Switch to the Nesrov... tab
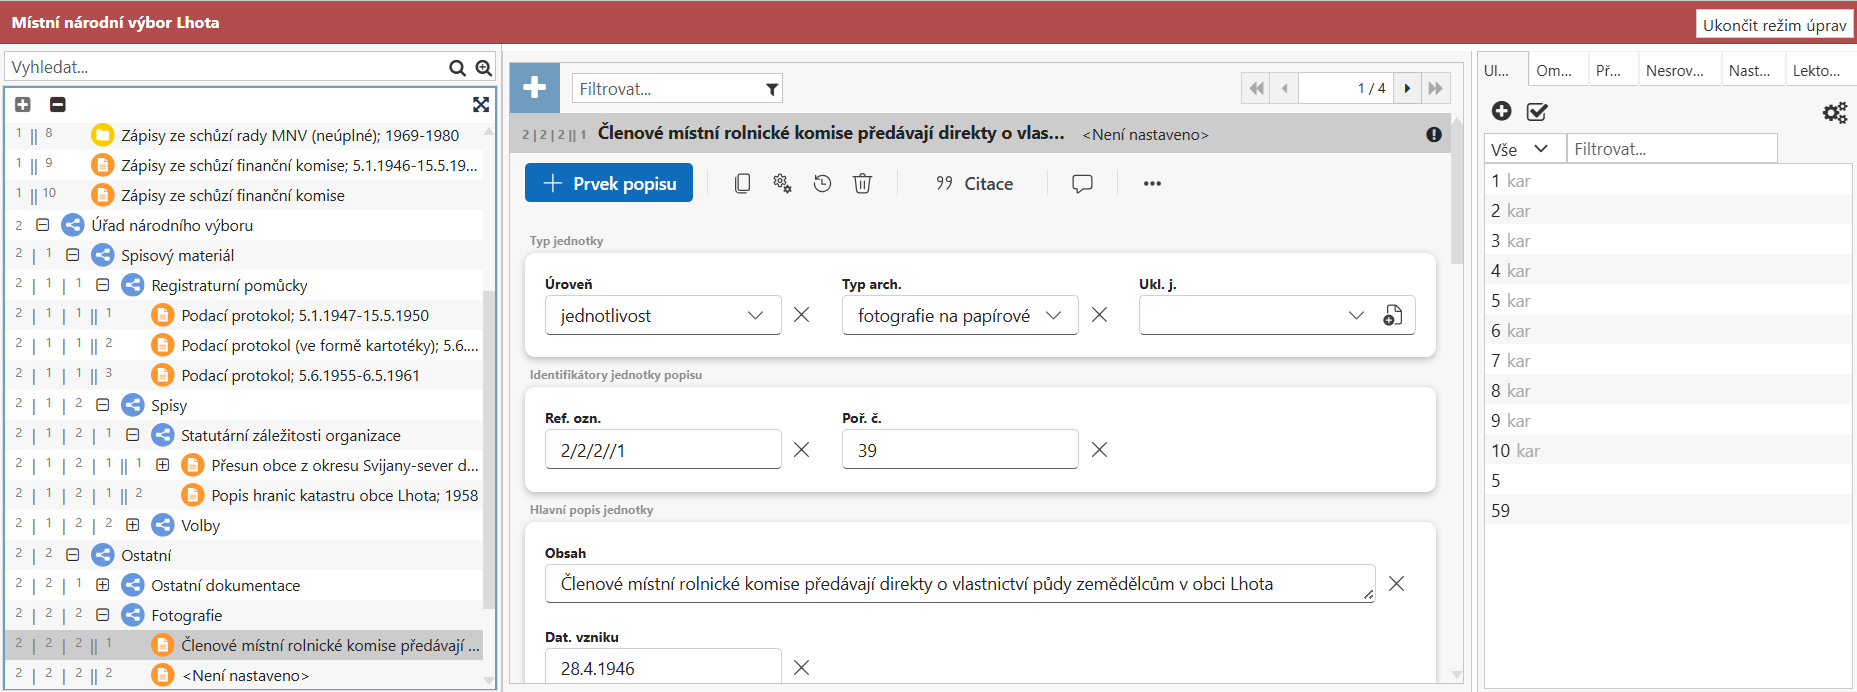The height and width of the screenshot is (692, 1857). click(1674, 70)
